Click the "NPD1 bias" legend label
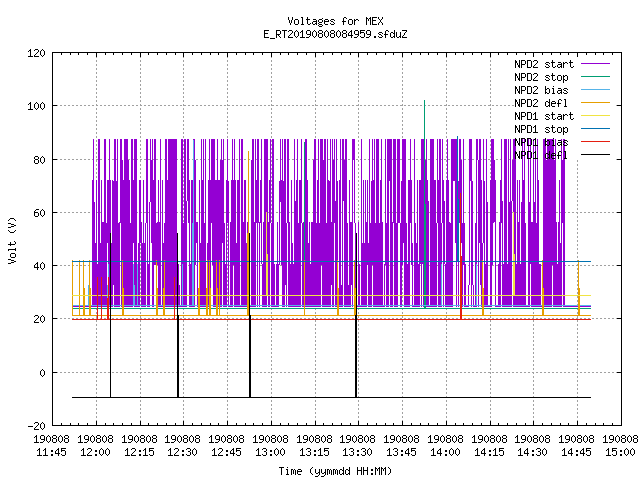 (541, 142)
